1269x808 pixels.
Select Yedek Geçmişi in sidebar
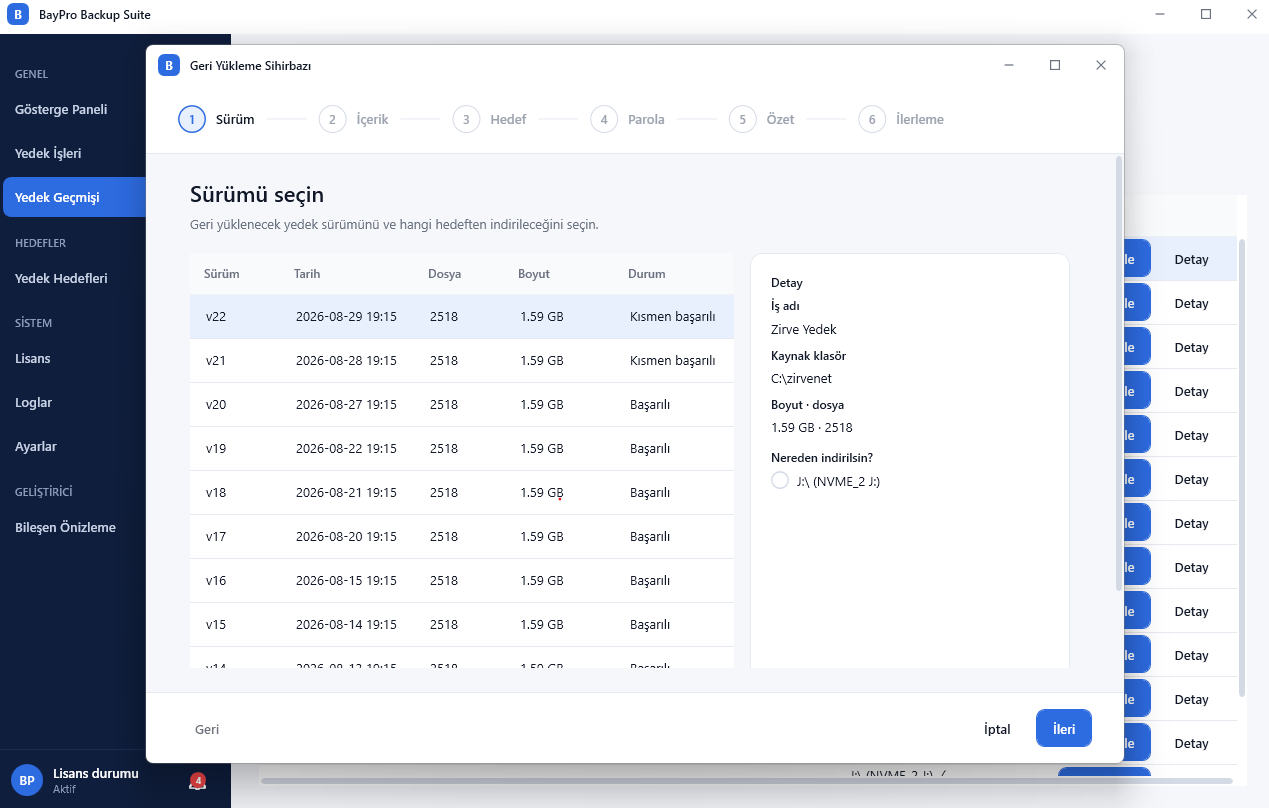click(74, 198)
